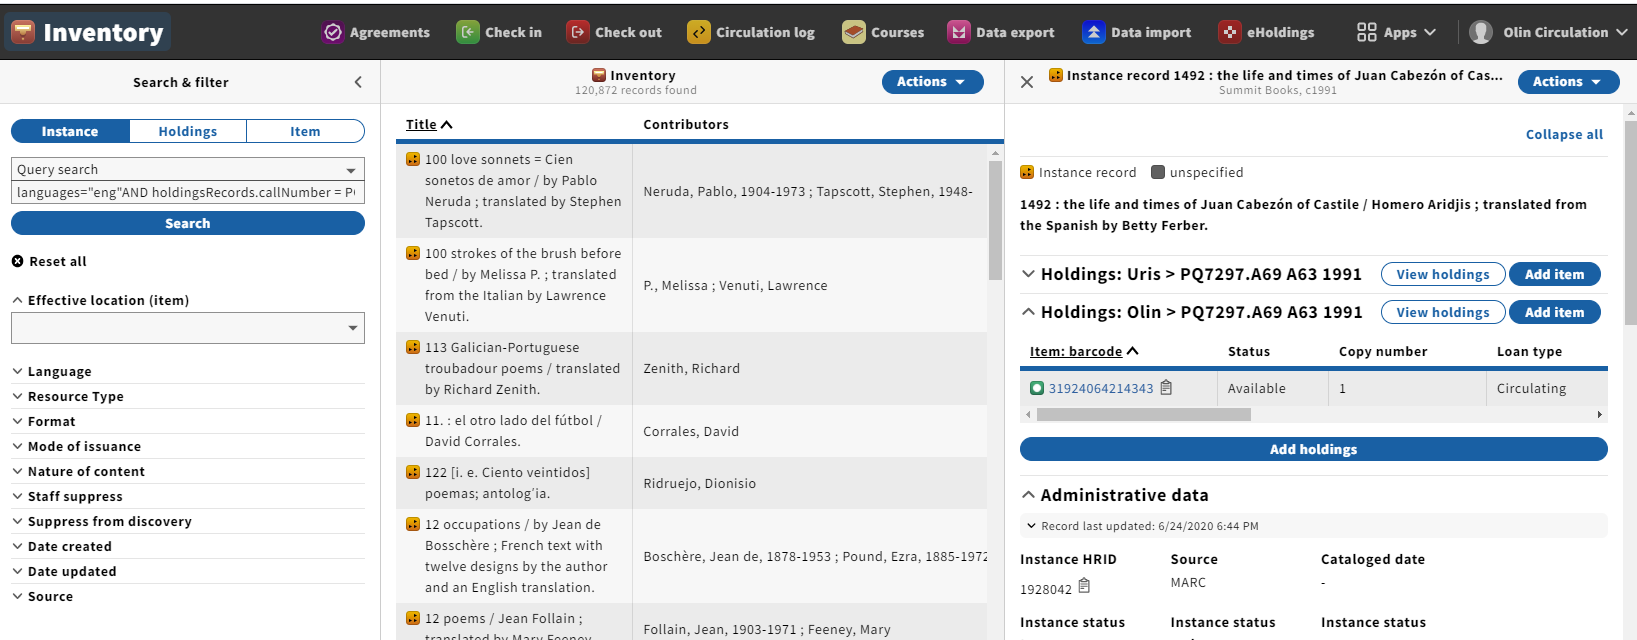Click icon beside 100 love sonnets row

pyautogui.click(x=413, y=159)
